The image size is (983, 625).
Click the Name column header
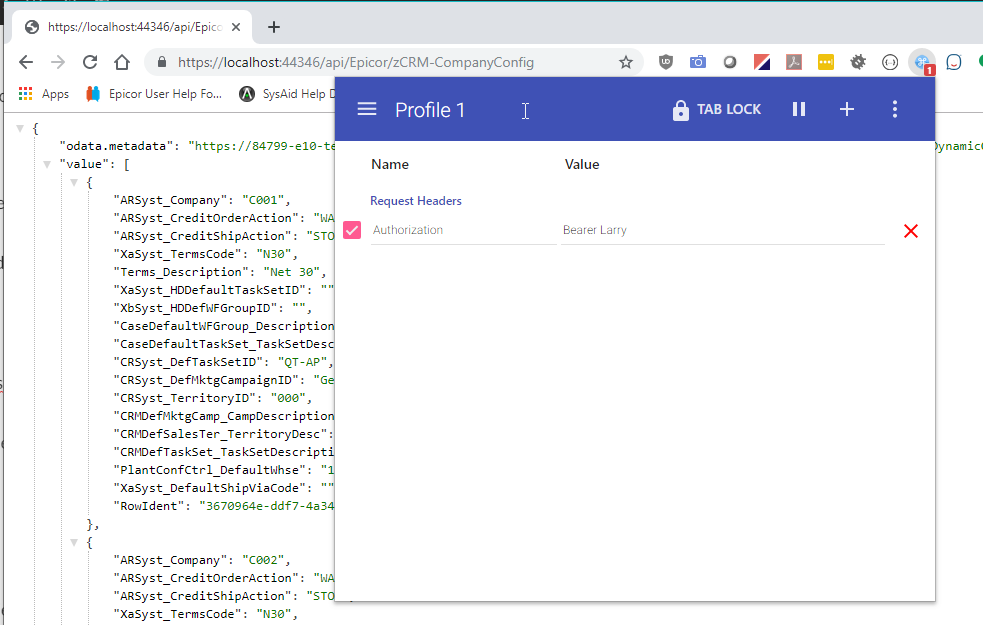coord(390,164)
